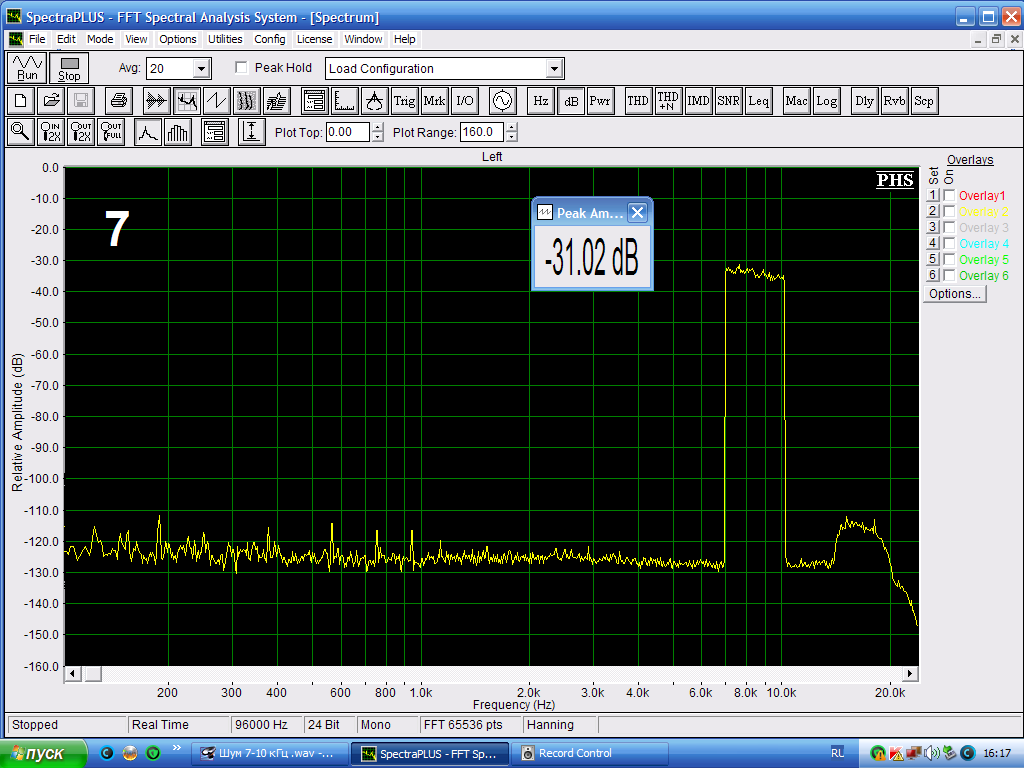Zoom out full

pos(111,132)
